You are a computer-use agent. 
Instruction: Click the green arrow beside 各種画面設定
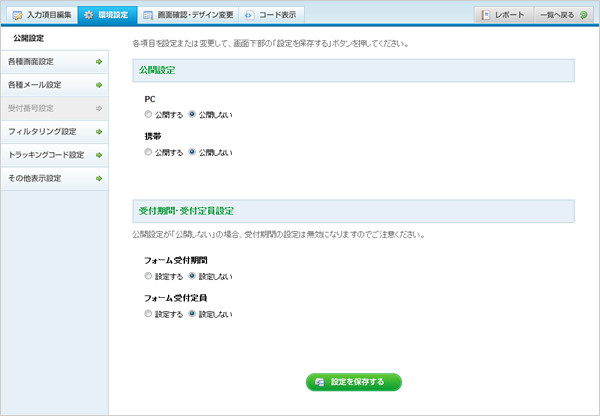pyautogui.click(x=99, y=62)
